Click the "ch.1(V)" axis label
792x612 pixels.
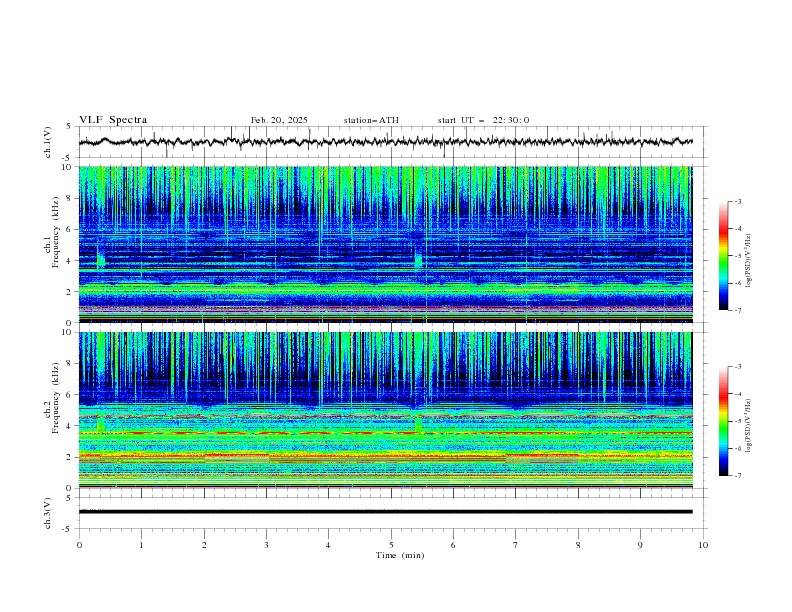click(48, 142)
